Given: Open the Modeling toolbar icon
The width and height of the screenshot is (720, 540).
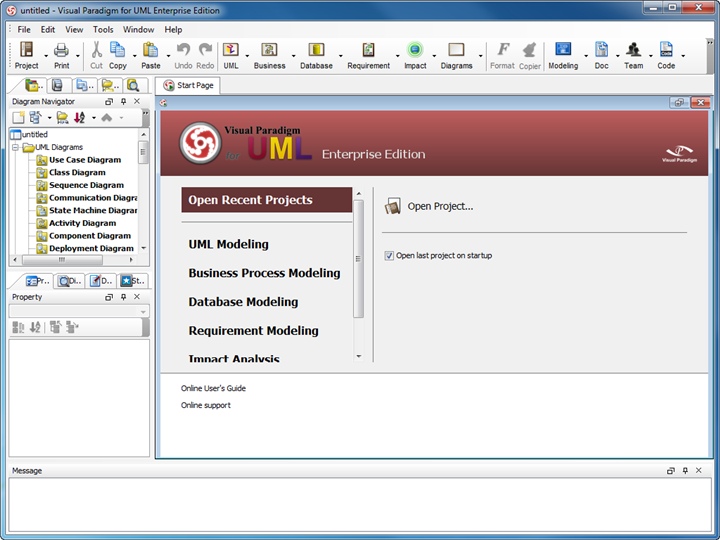Looking at the screenshot, I should [x=563, y=50].
